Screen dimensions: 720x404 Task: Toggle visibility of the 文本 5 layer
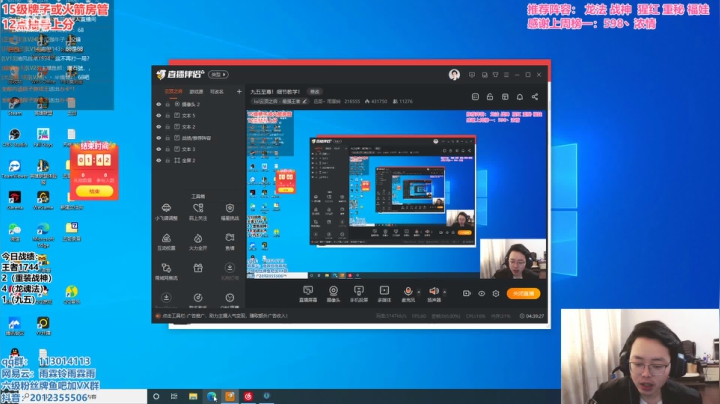[159, 115]
